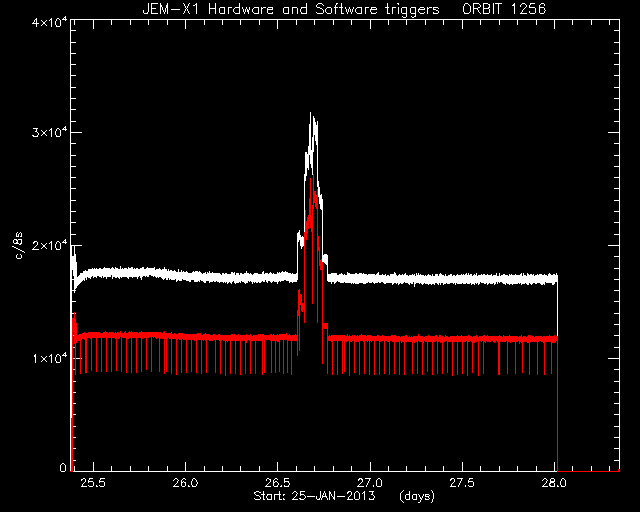This screenshot has width=640, height=512.
Task: Click the 27.5 x-axis tick label
Action: tap(462, 483)
